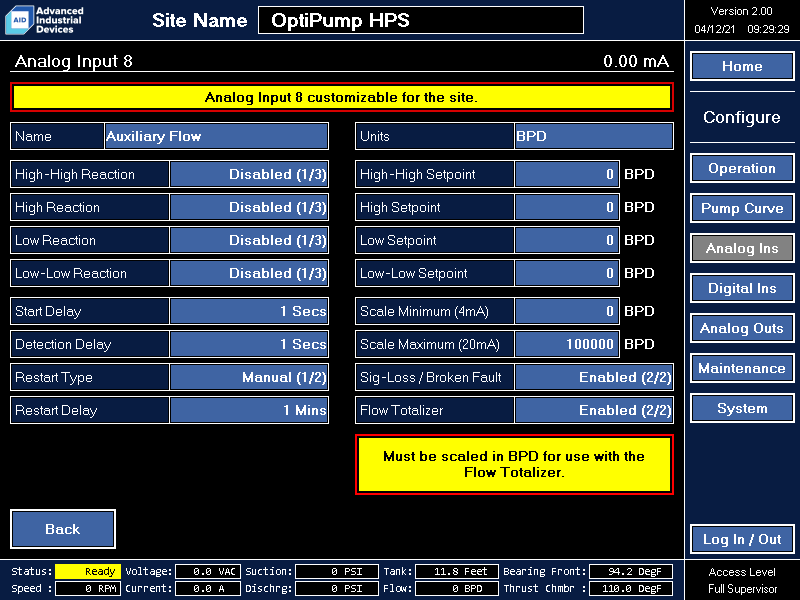800x600 pixels.
Task: Edit the Units field BPD
Action: point(594,136)
